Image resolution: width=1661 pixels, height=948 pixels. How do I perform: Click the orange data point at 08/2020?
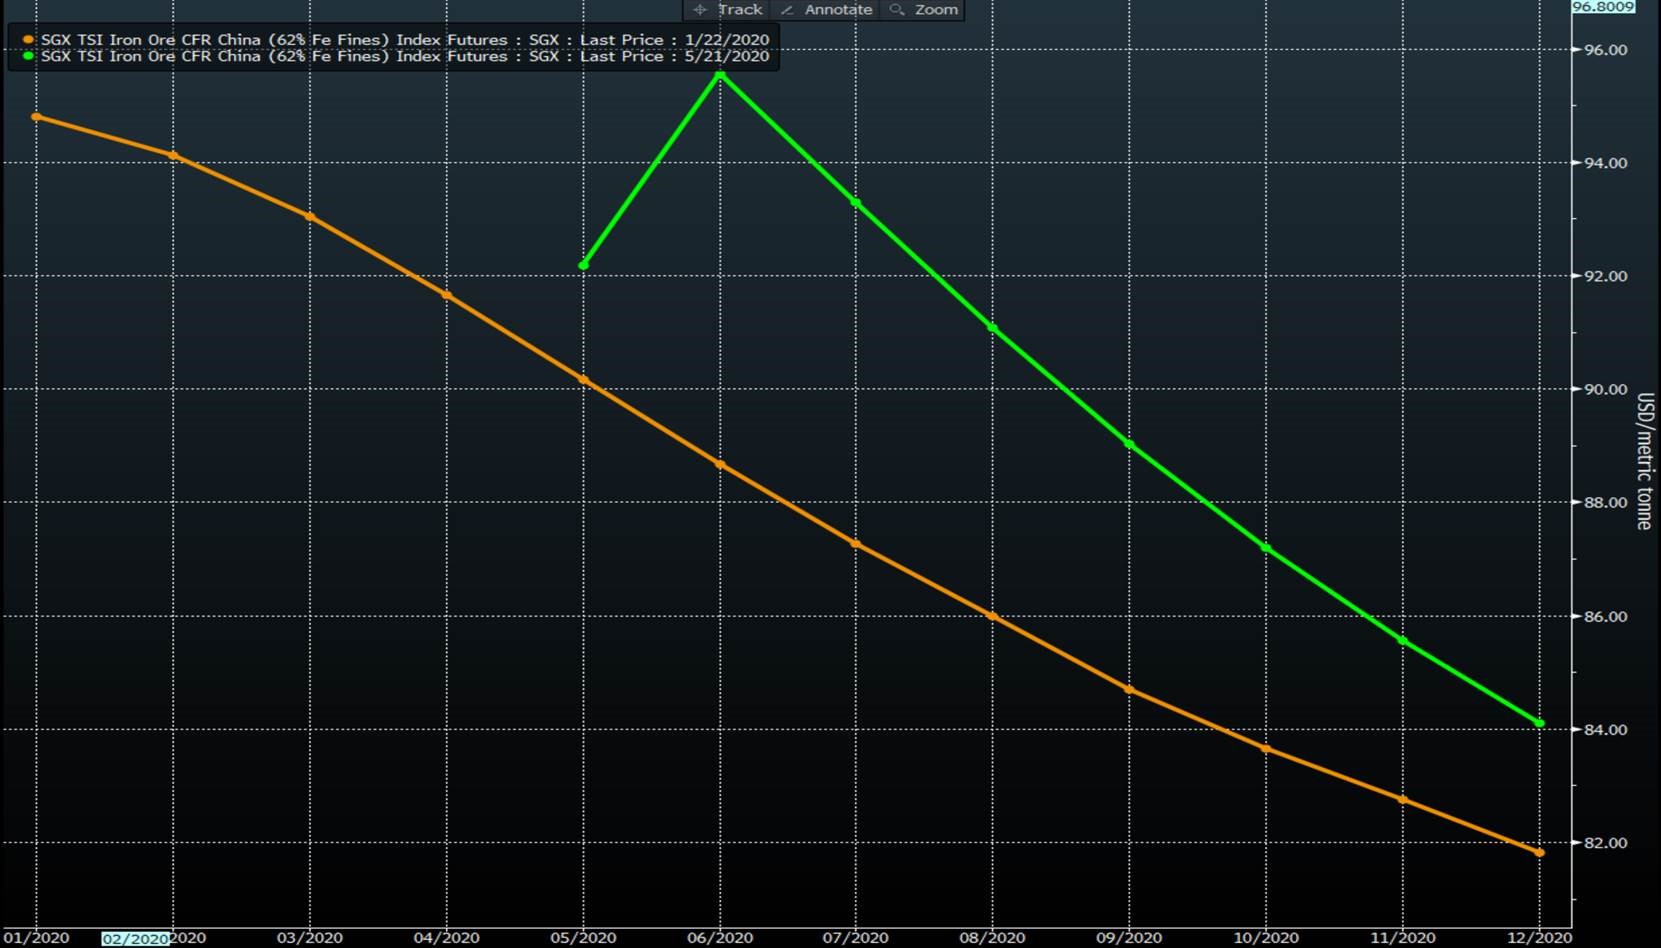coord(993,616)
